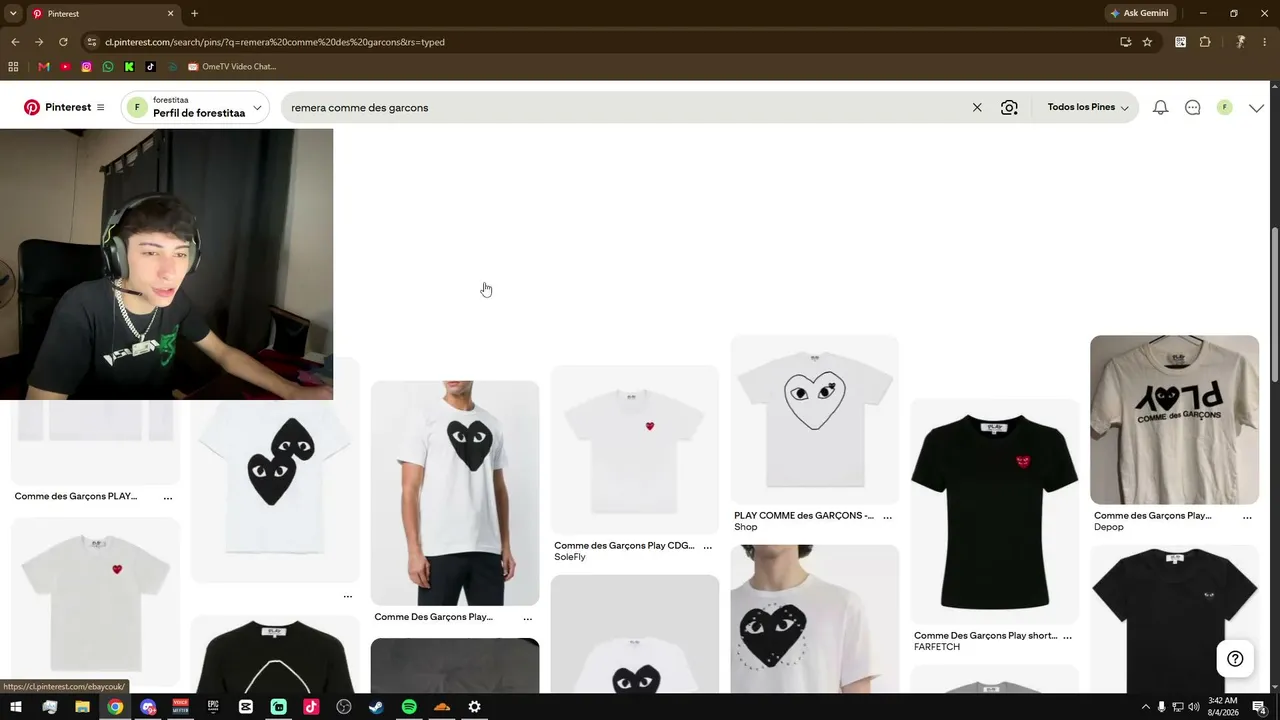Open more options for Comme des Garçons PLAY pin
The height and width of the screenshot is (720, 1280).
pyautogui.click(x=168, y=497)
